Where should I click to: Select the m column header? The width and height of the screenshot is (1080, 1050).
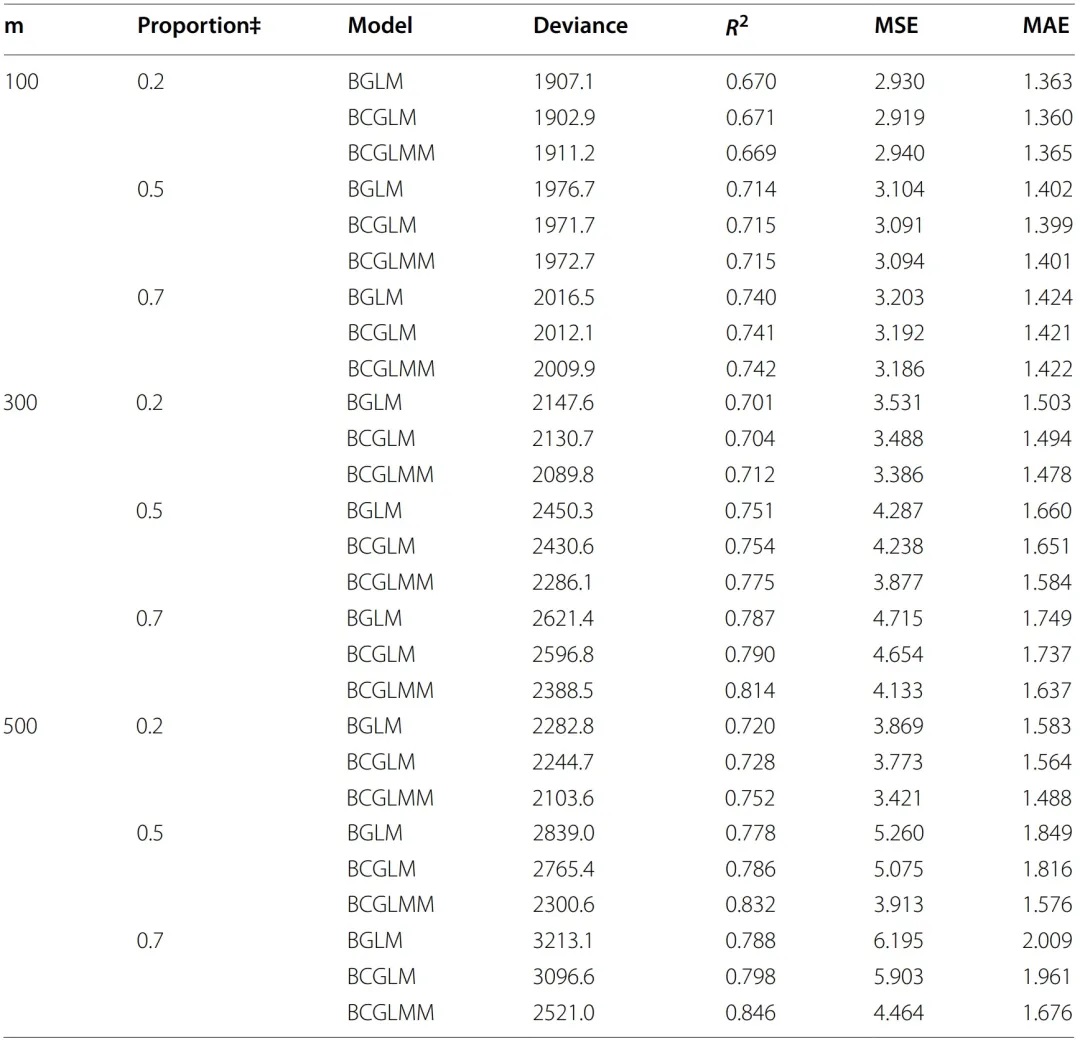(x=13, y=26)
